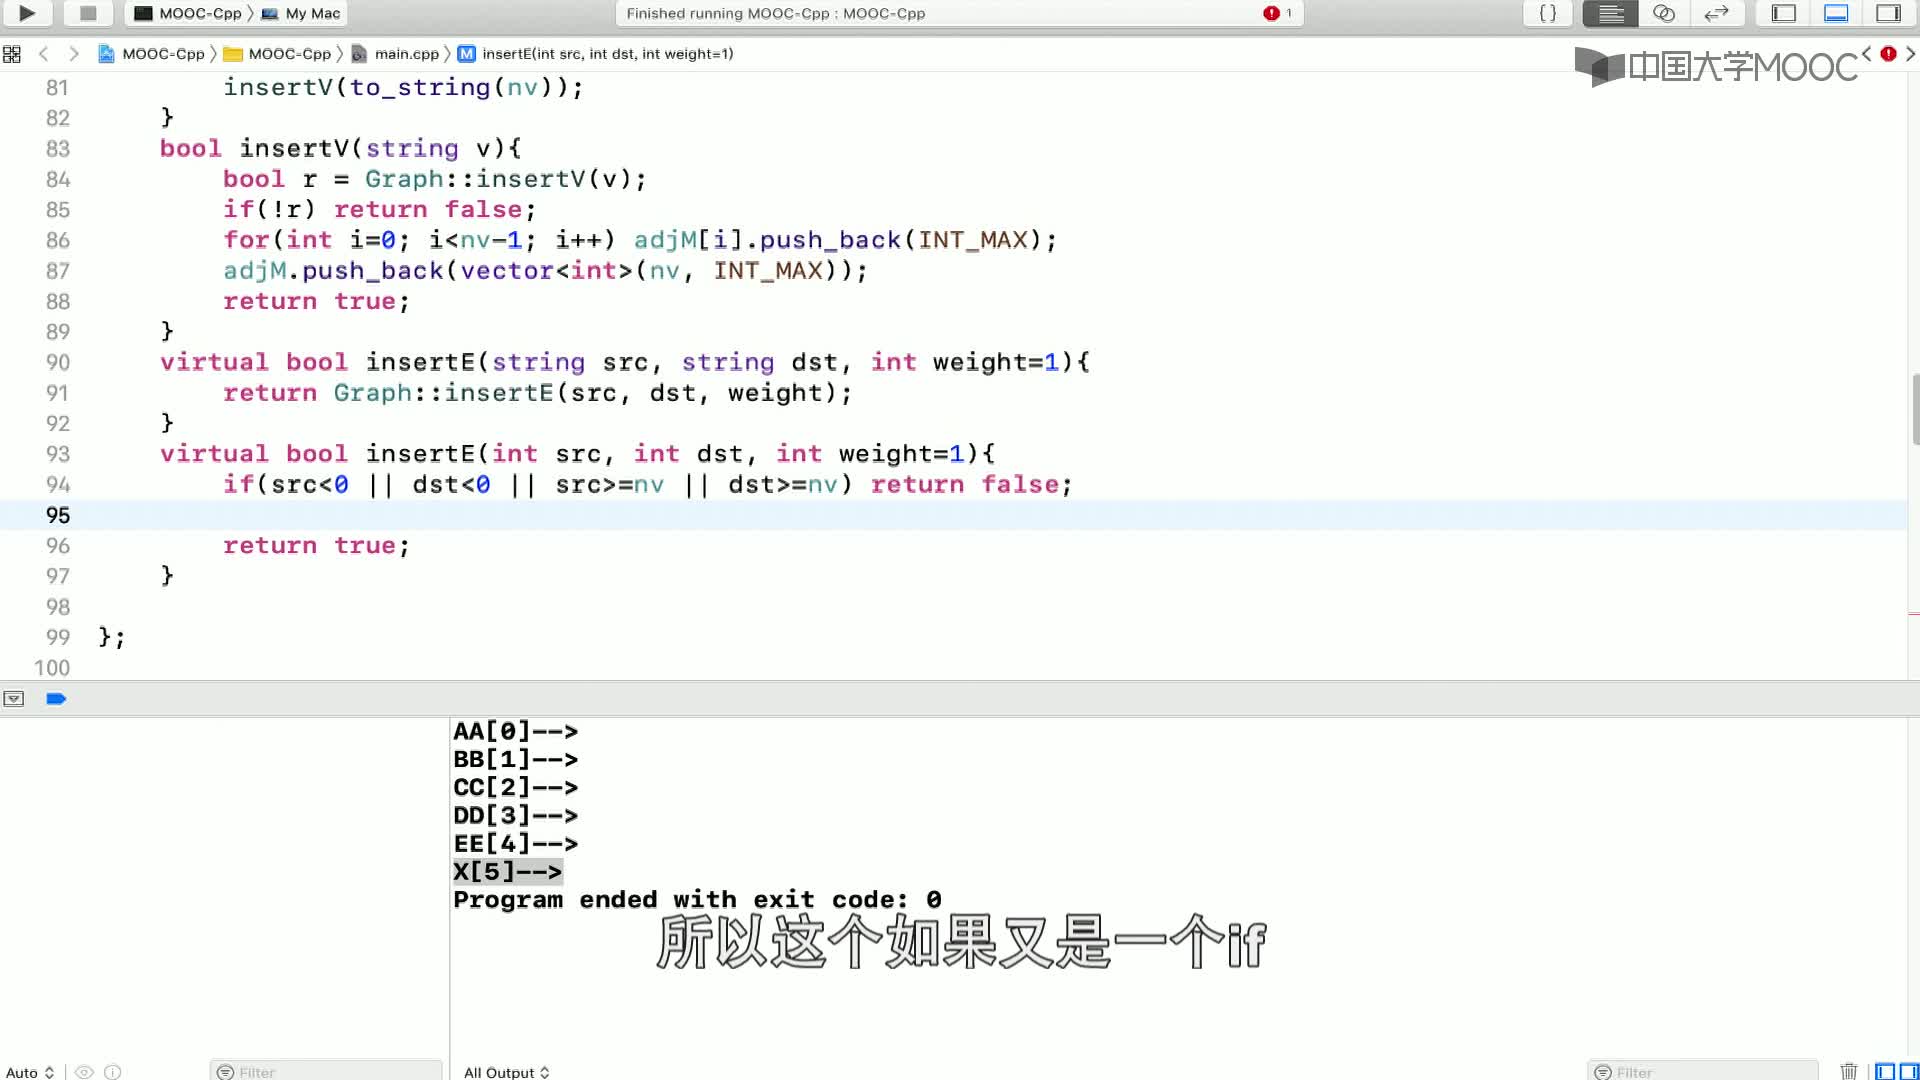The height and width of the screenshot is (1080, 1920).
Task: Click 'INT_MAX' in line 86
Action: coord(972,240)
